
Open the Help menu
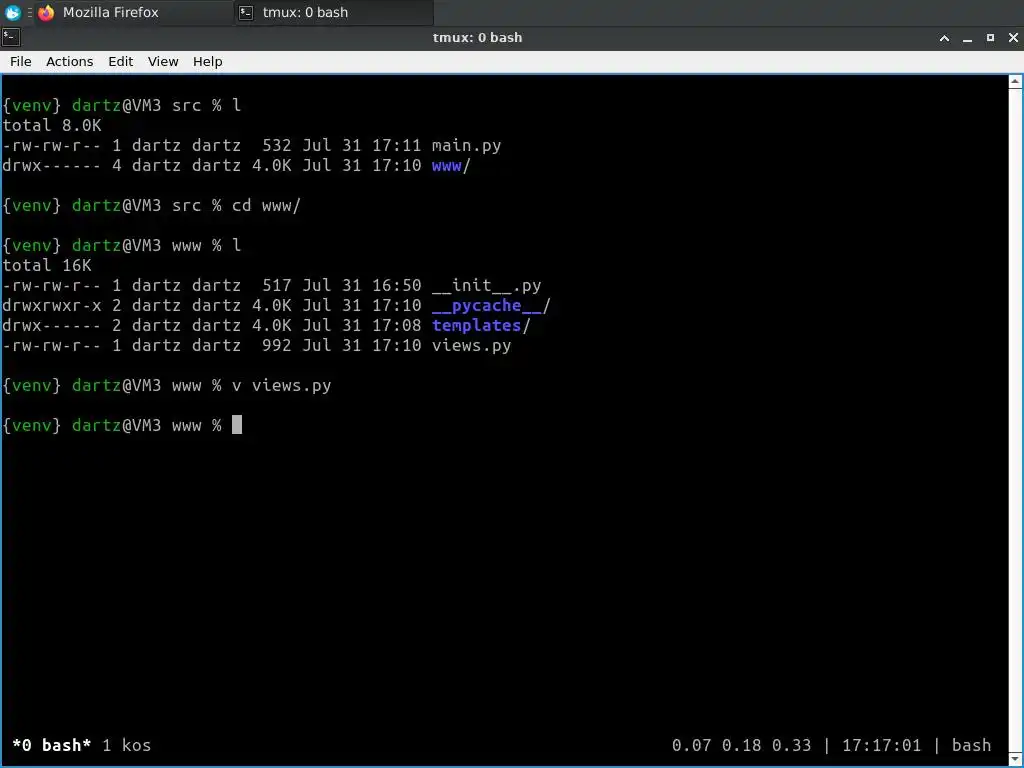pyautogui.click(x=208, y=61)
